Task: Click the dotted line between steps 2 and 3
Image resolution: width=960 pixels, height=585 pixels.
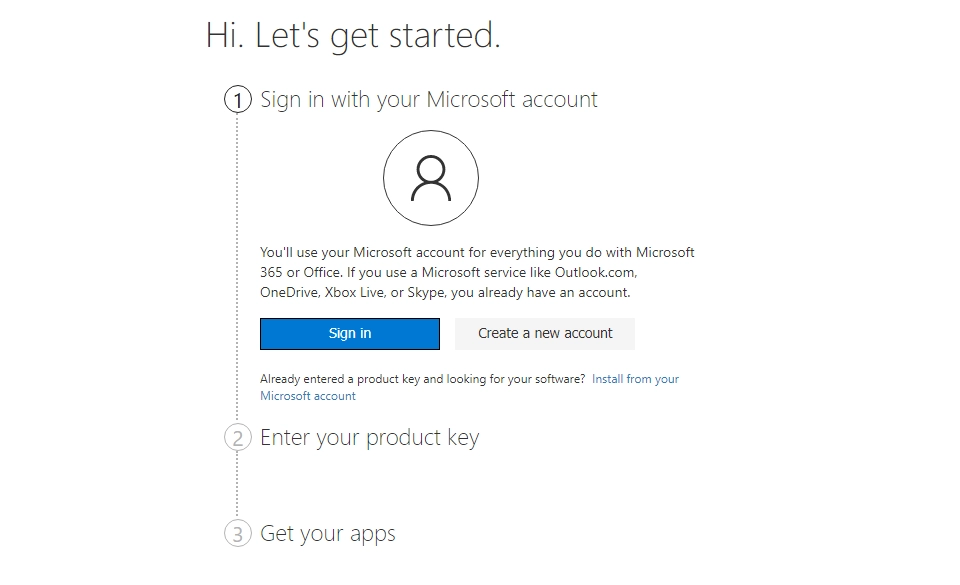Action: click(x=237, y=486)
